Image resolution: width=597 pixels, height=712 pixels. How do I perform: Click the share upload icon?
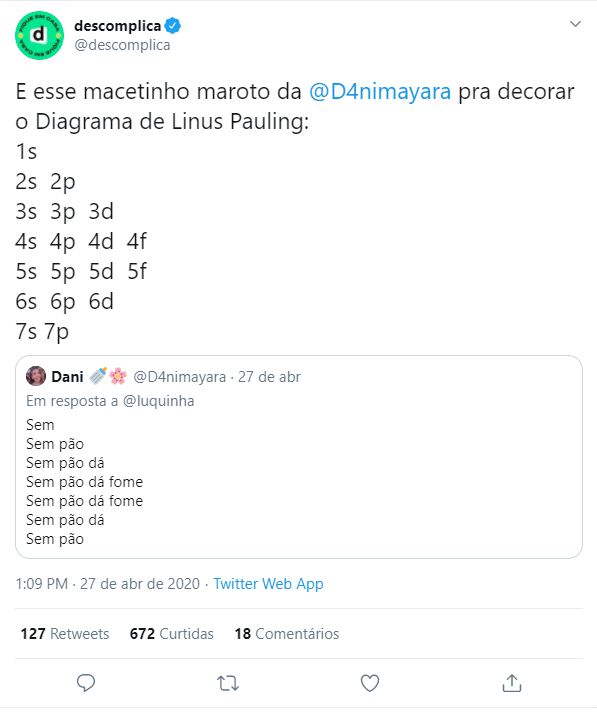[512, 682]
